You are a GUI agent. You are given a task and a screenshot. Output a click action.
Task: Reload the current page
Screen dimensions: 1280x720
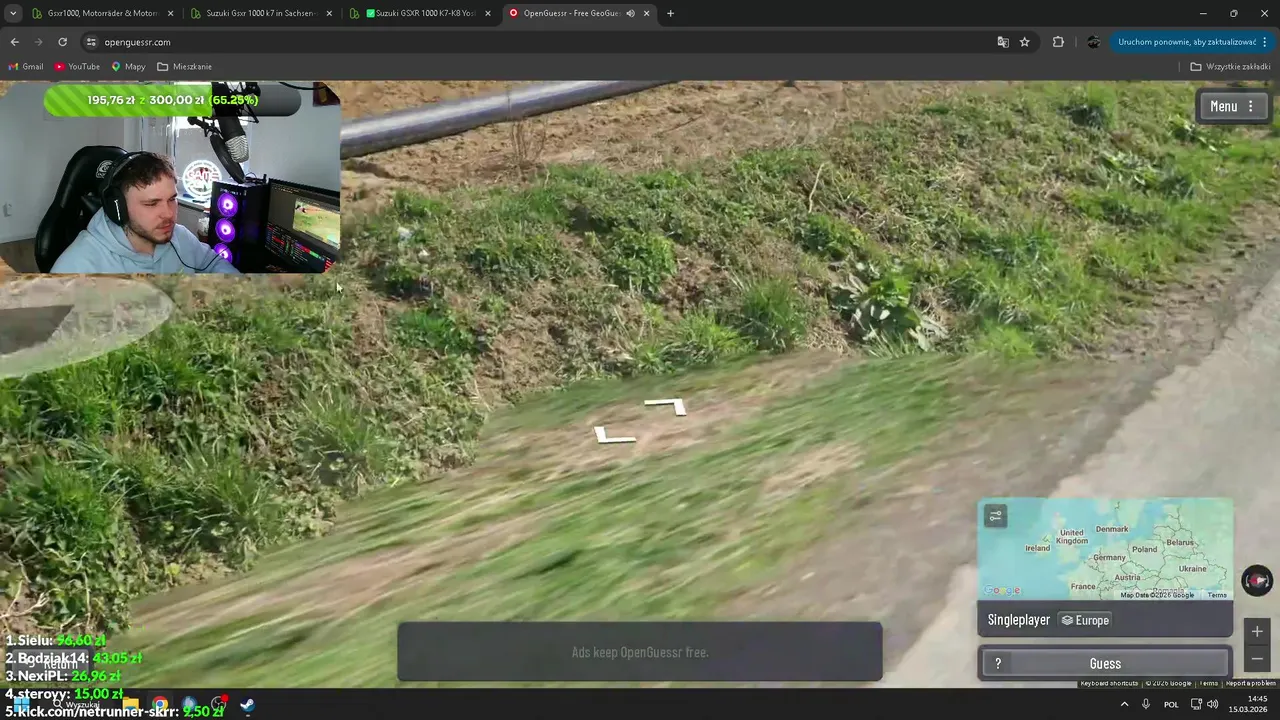pos(62,42)
